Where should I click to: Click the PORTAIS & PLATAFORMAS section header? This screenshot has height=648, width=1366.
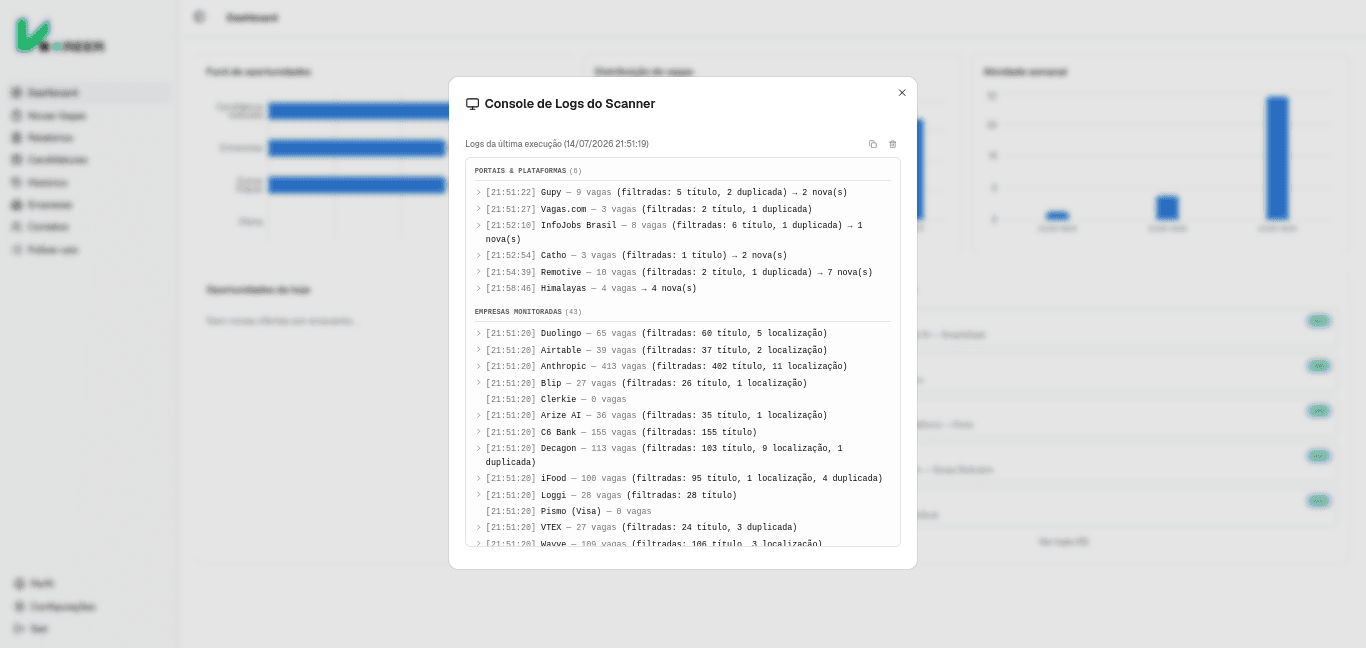coord(528,171)
